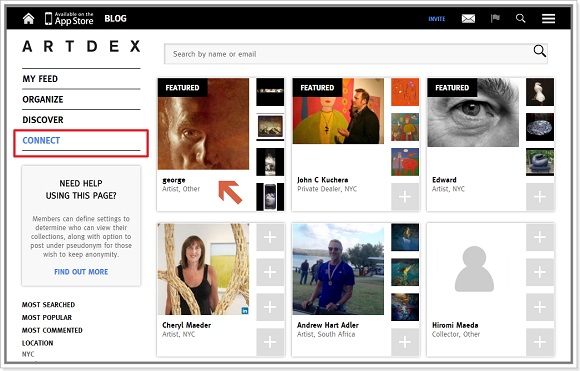Viewport: 580px width, 371px height.
Task: Open top blue painting thumbnail in Adler card
Action: point(405,237)
